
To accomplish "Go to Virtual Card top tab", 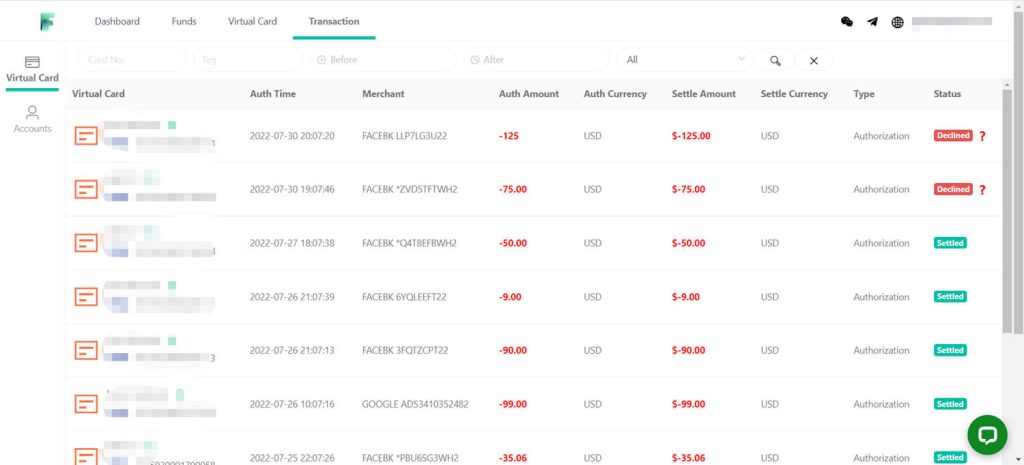I will point(252,21).
